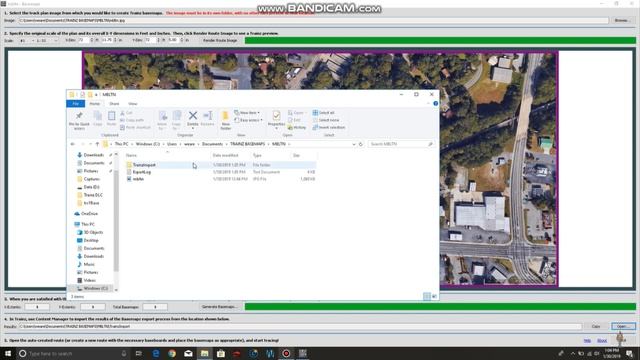The height and width of the screenshot is (360, 640).
Task: Select the Share ribbon tab
Action: (114, 104)
